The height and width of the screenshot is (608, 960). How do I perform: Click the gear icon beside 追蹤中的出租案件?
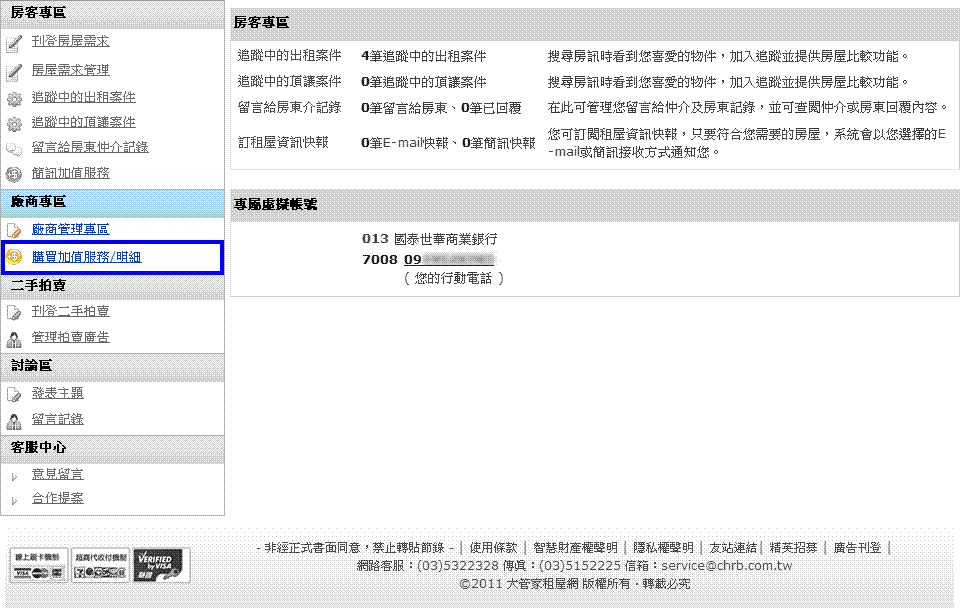(x=14, y=99)
